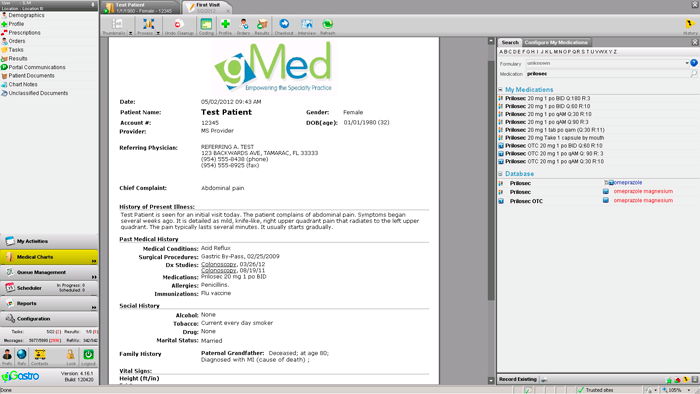Image resolution: width=700 pixels, height=394 pixels.
Task: Click the formulary help question icon
Action: pyautogui.click(x=694, y=63)
